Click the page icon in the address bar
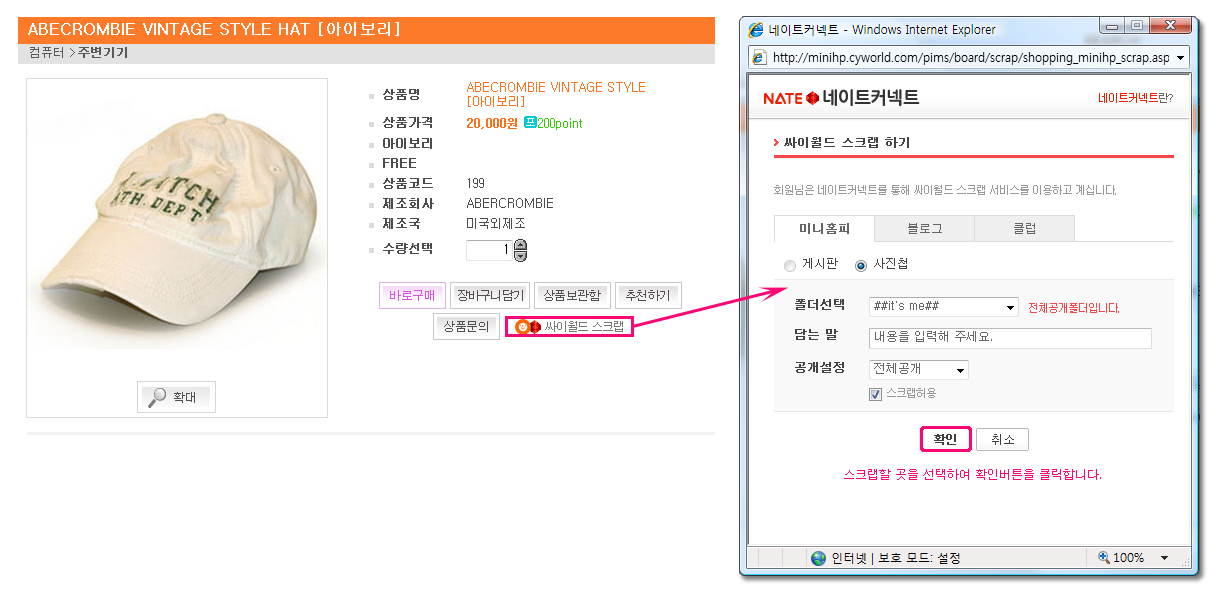Image resolution: width=1228 pixels, height=604 pixels. [759, 58]
